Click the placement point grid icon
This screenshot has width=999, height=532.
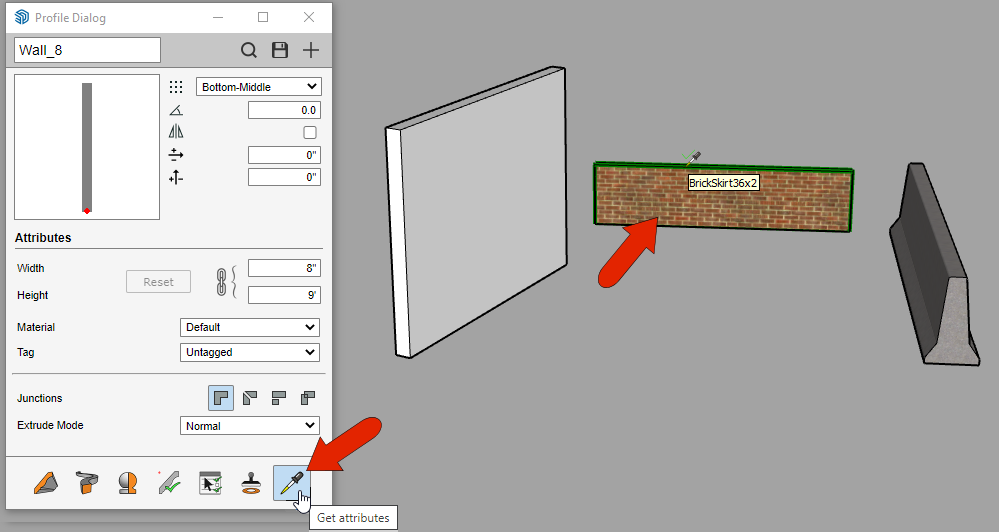pyautogui.click(x=176, y=87)
